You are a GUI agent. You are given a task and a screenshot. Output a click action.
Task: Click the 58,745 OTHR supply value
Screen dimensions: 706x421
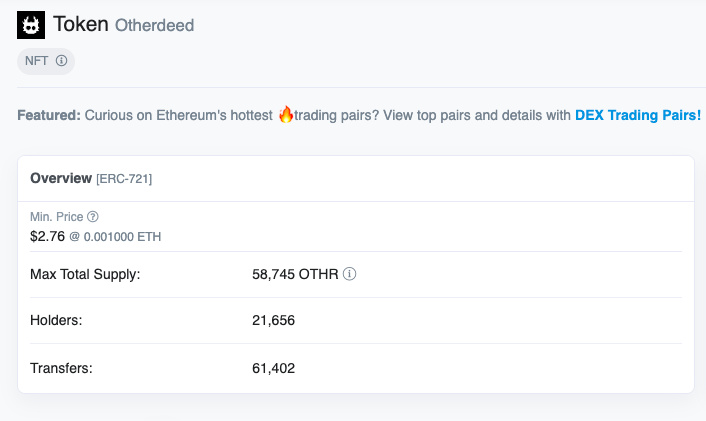pyautogui.click(x=295, y=274)
